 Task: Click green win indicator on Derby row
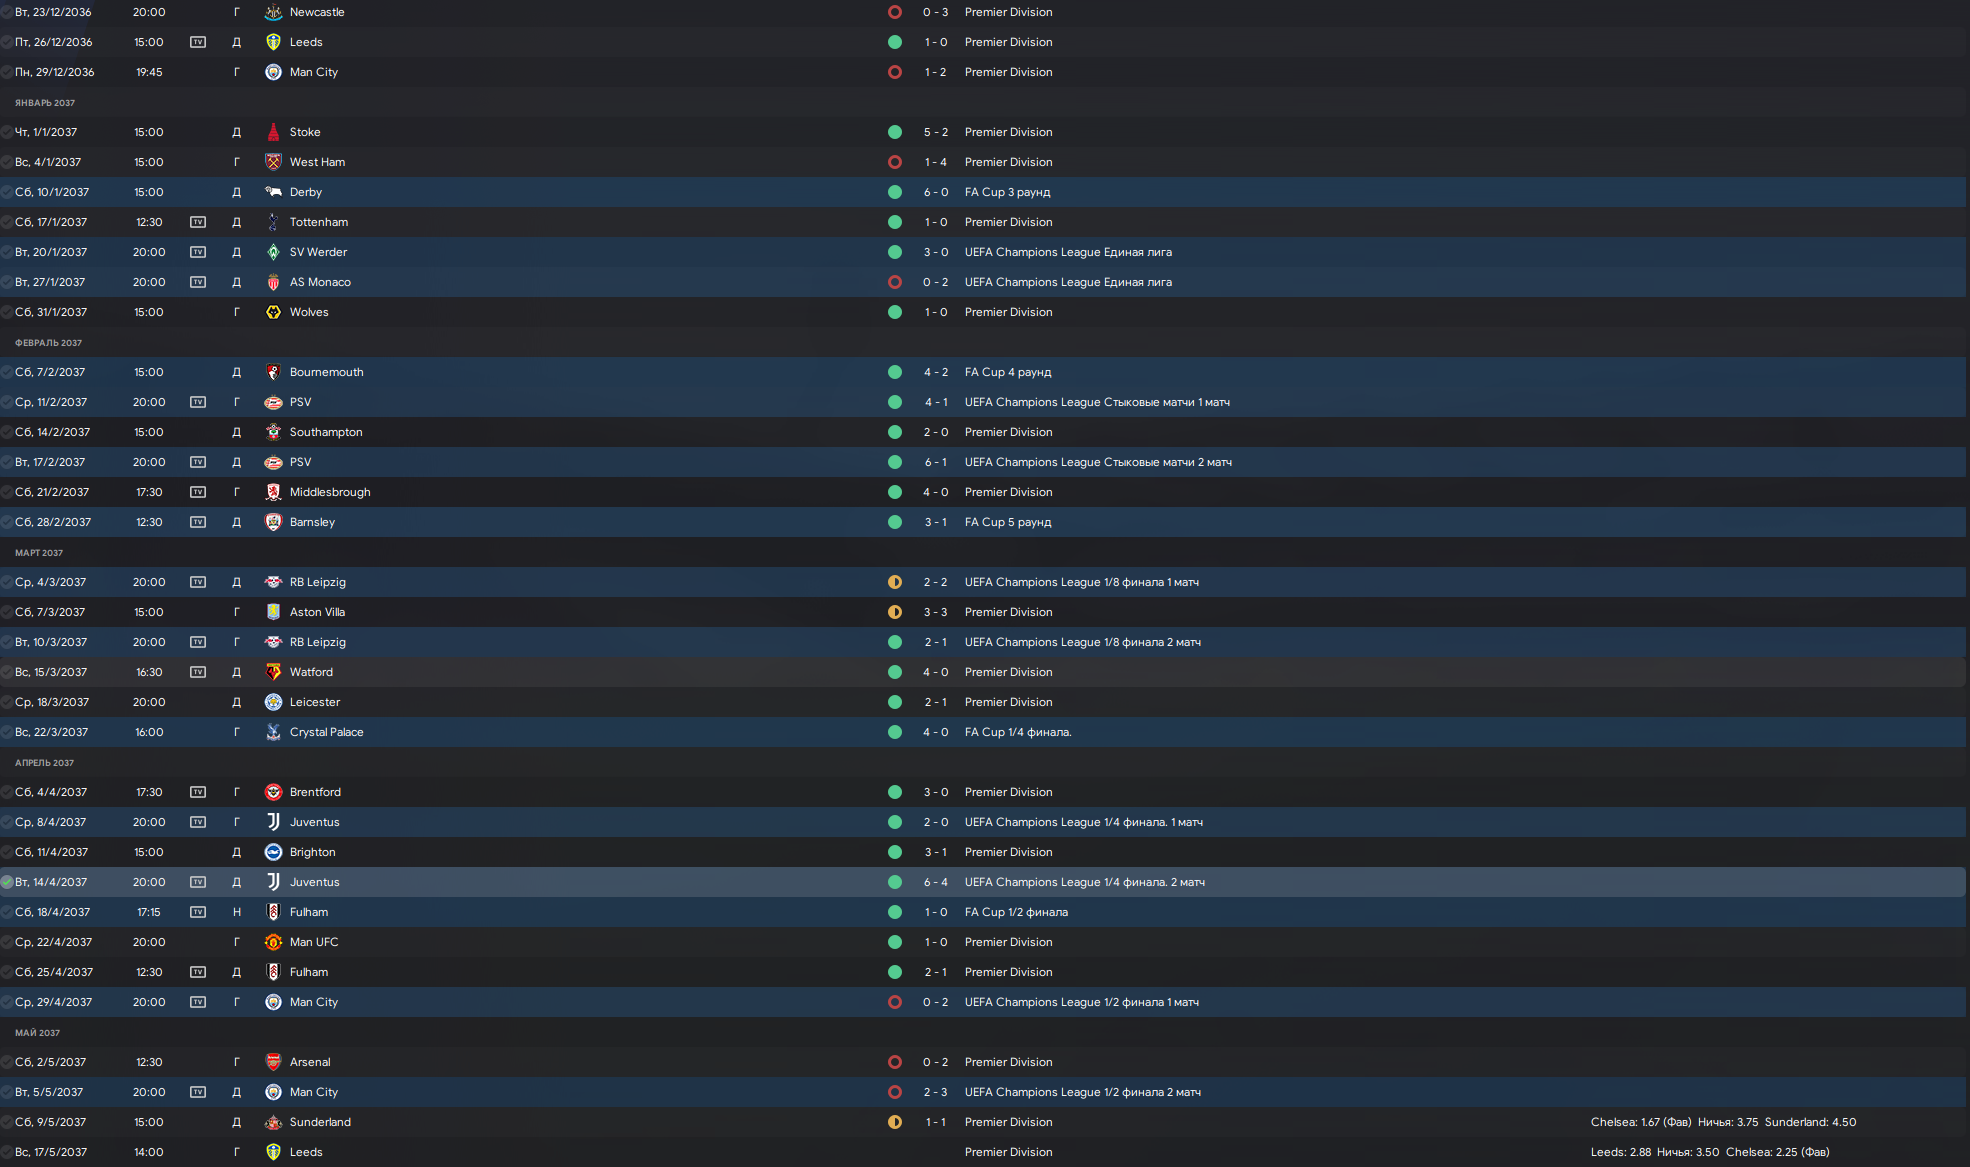click(895, 192)
